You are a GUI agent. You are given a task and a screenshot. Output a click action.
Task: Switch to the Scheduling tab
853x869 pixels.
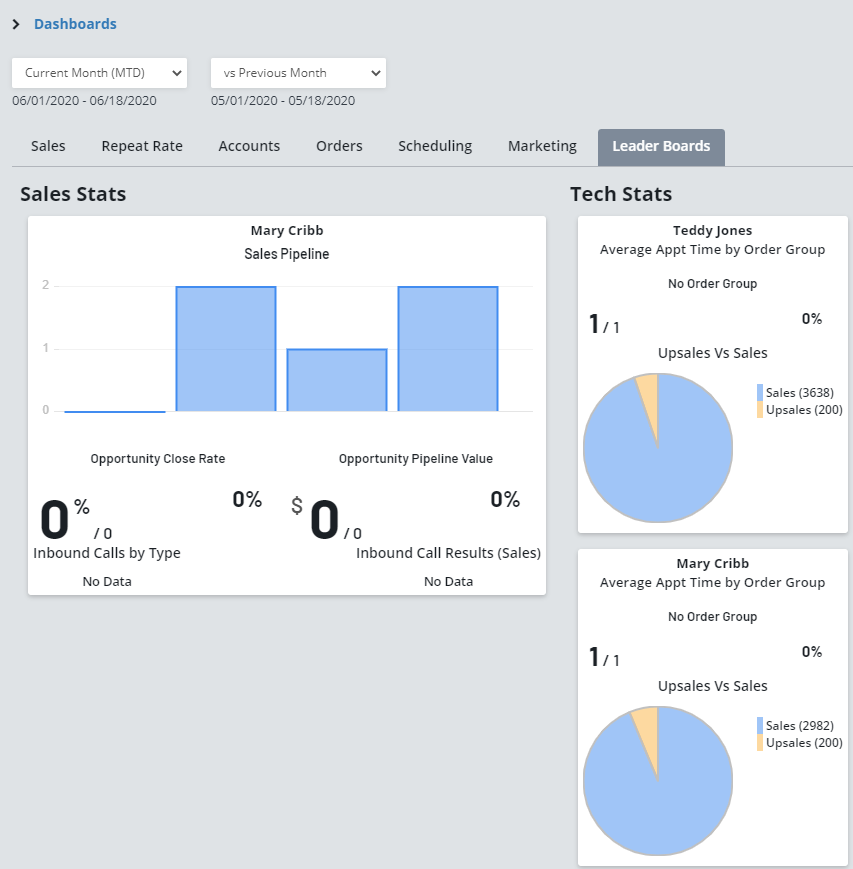435,146
